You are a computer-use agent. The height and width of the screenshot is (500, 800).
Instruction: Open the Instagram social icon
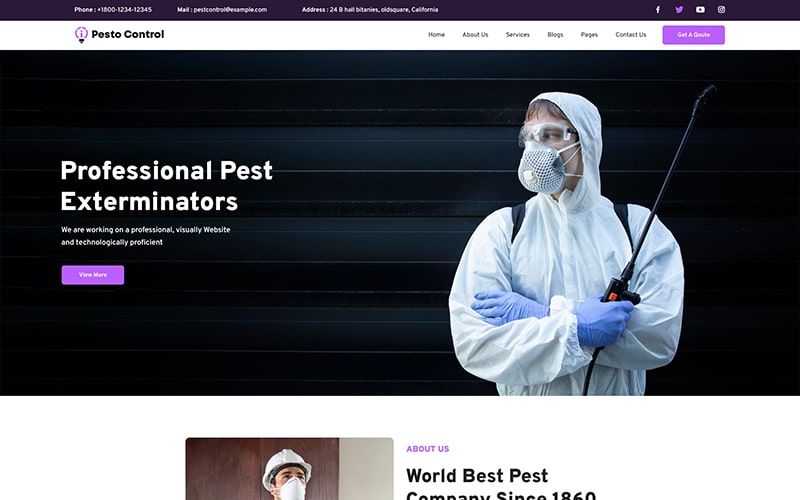[721, 10]
